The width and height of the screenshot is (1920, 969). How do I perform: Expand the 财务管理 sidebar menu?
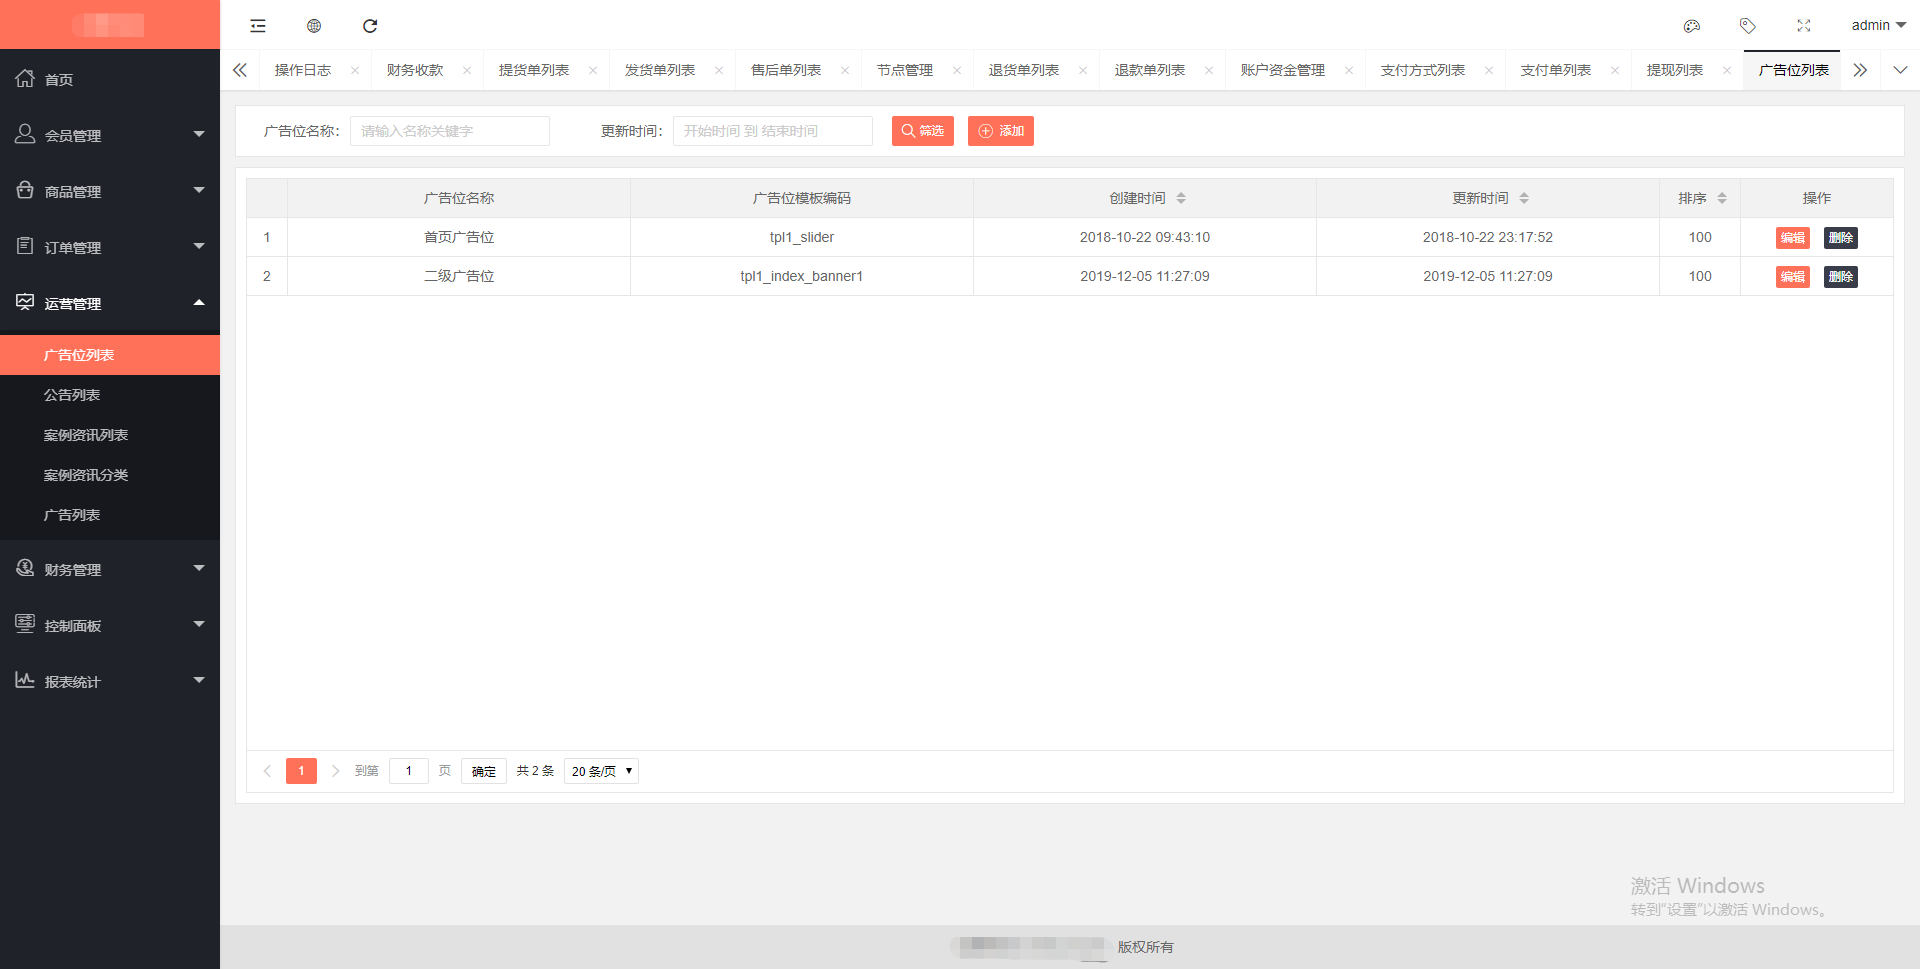(110, 569)
